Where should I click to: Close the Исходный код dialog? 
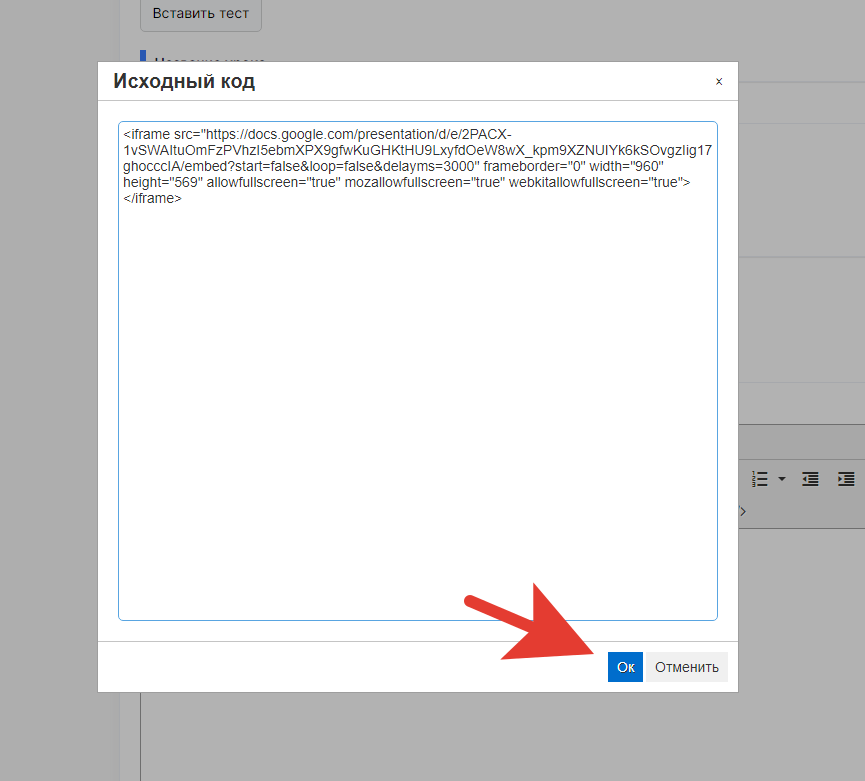click(x=718, y=82)
